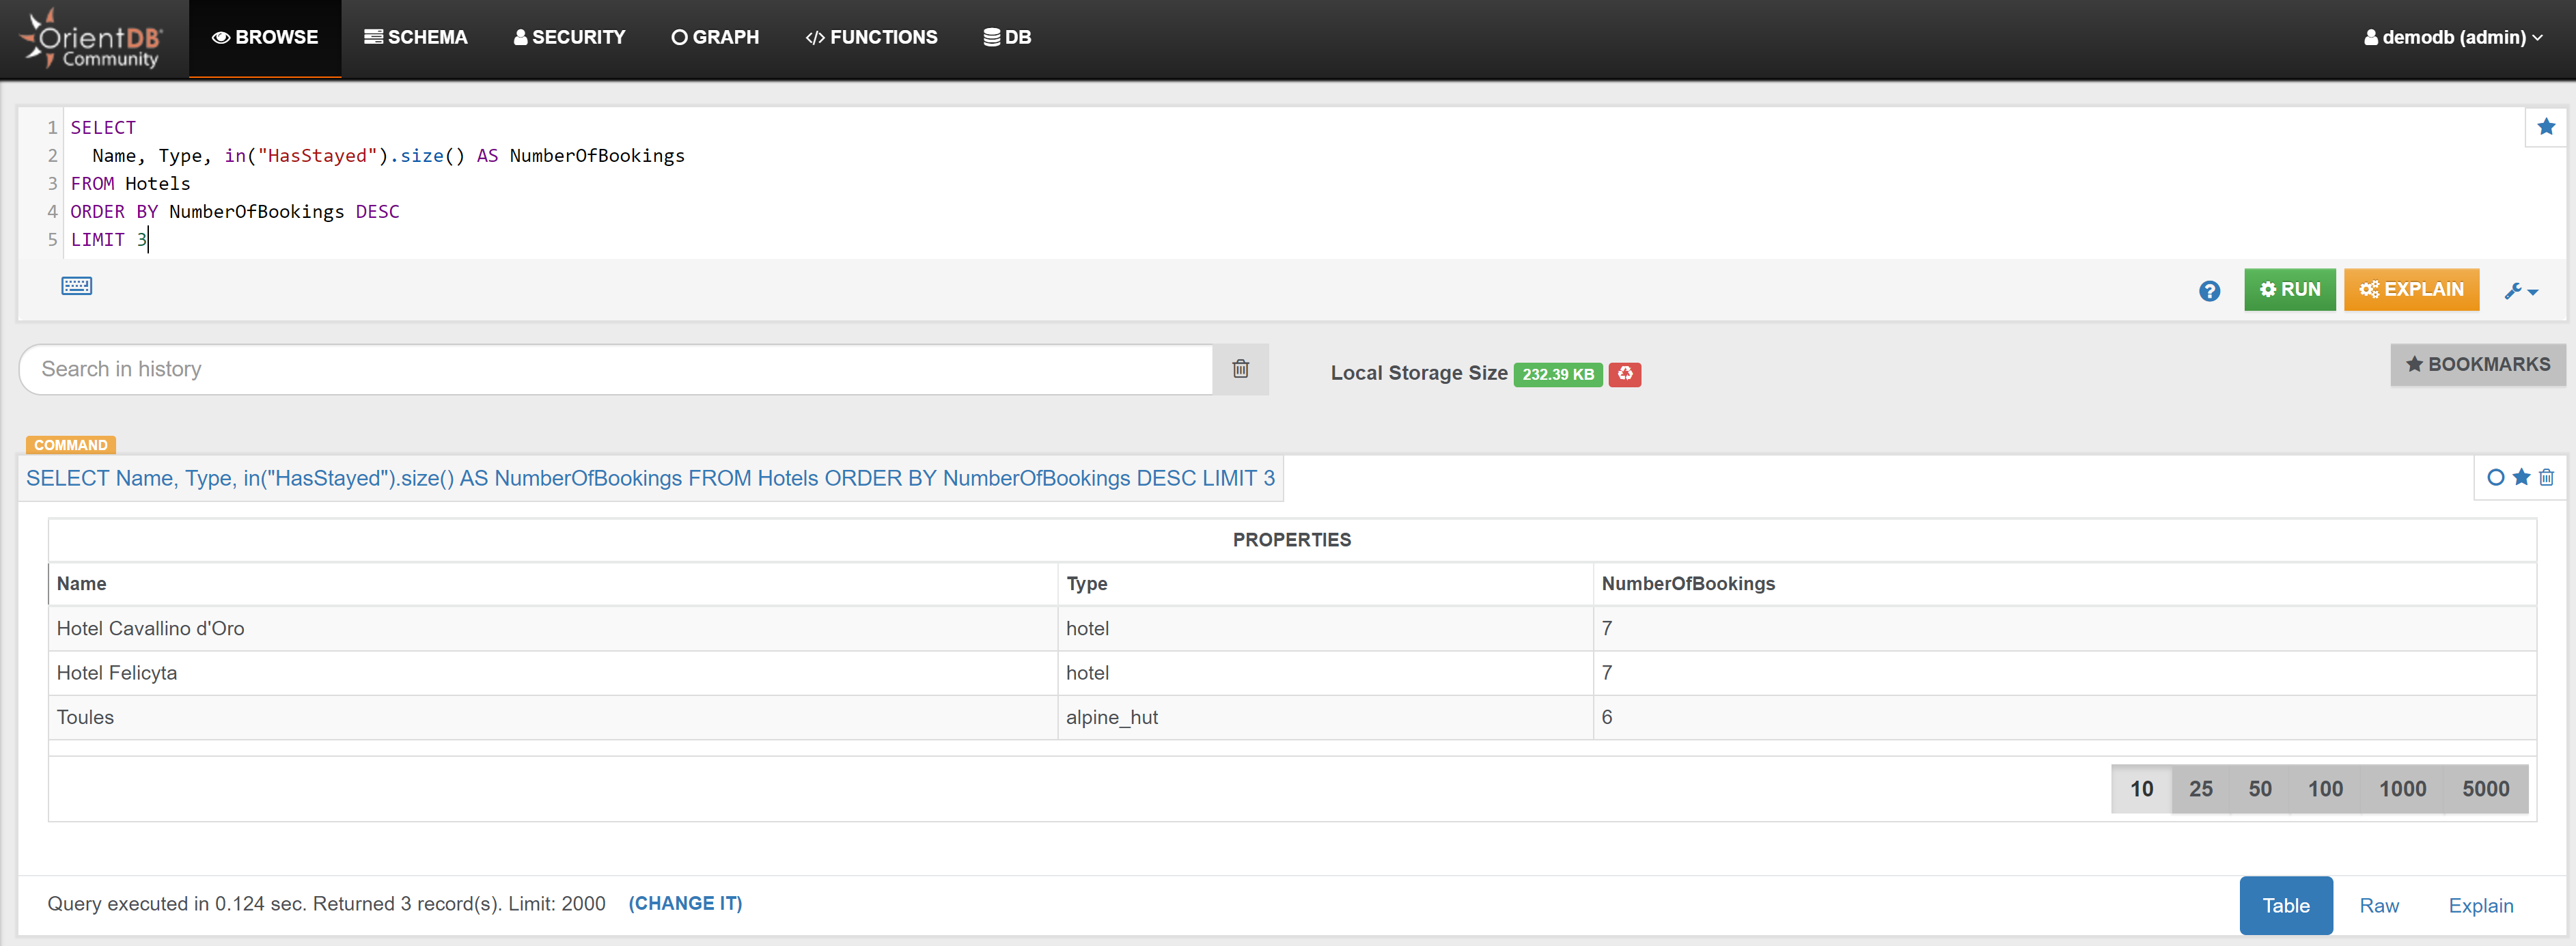Go to the FUNCTIONS tab

(871, 38)
